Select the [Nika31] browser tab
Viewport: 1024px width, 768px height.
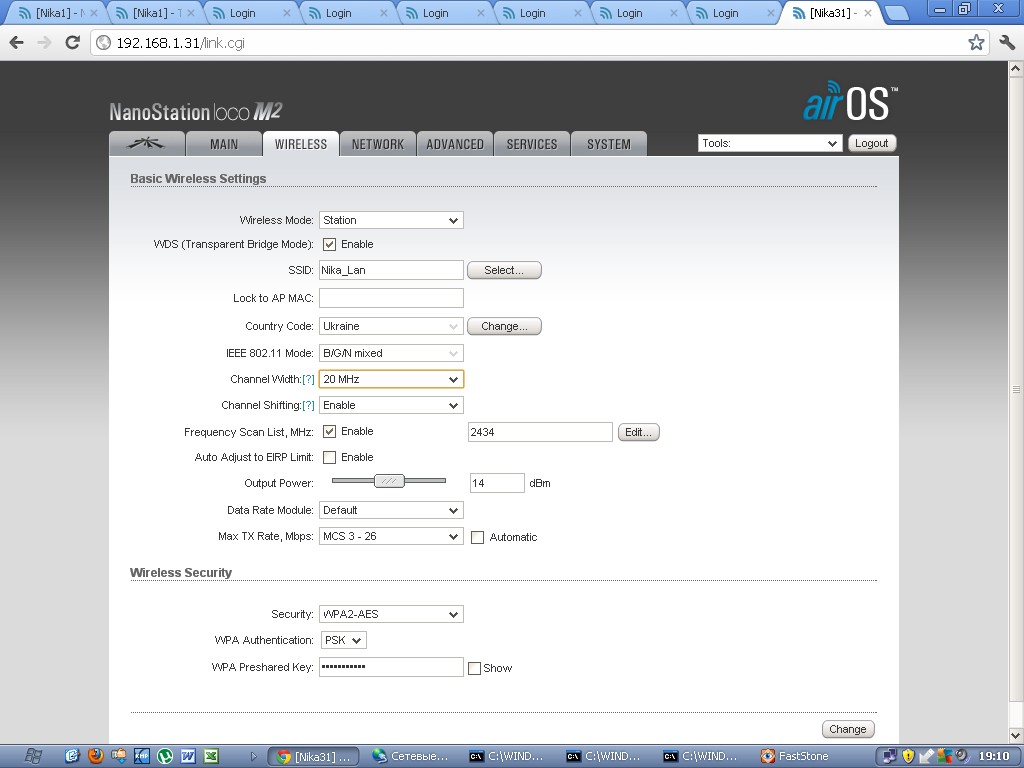[x=829, y=13]
